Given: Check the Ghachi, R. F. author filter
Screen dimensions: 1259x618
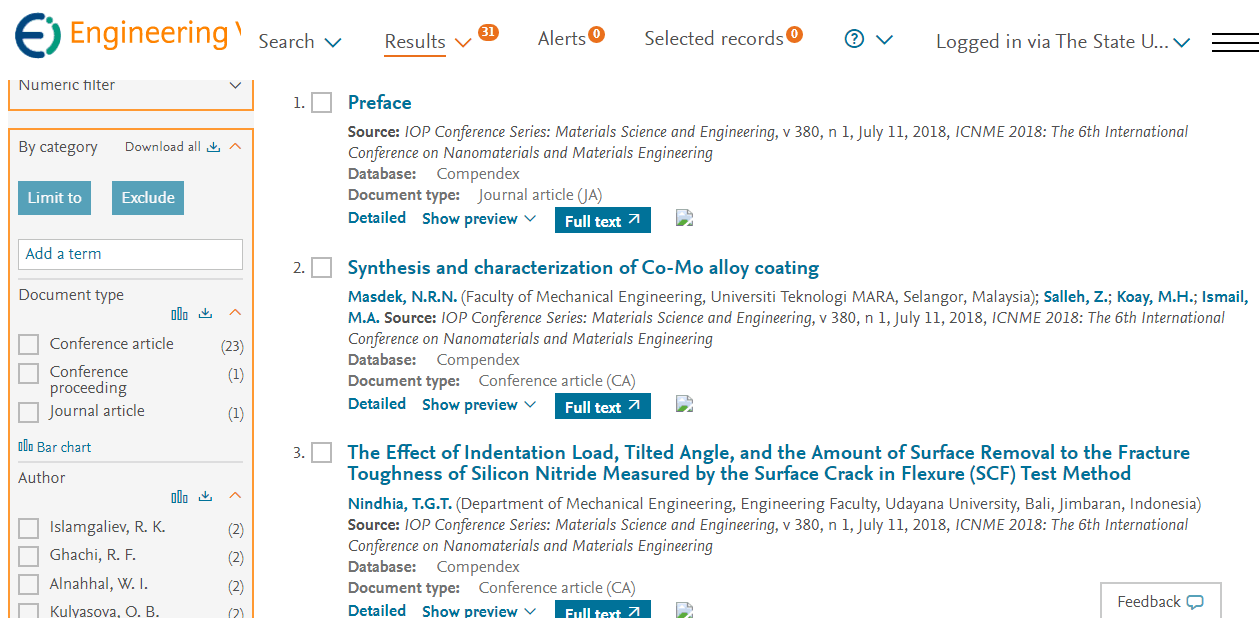Looking at the screenshot, I should [29, 556].
